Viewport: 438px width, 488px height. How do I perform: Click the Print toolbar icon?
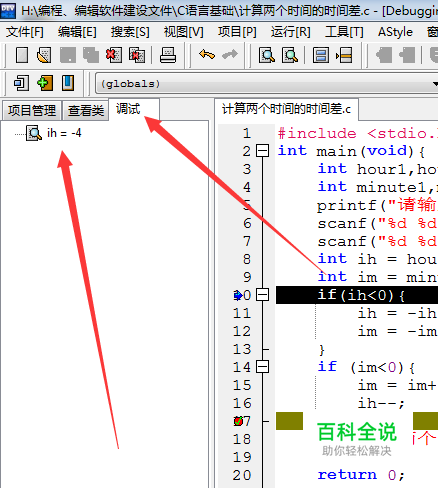pos(168,55)
